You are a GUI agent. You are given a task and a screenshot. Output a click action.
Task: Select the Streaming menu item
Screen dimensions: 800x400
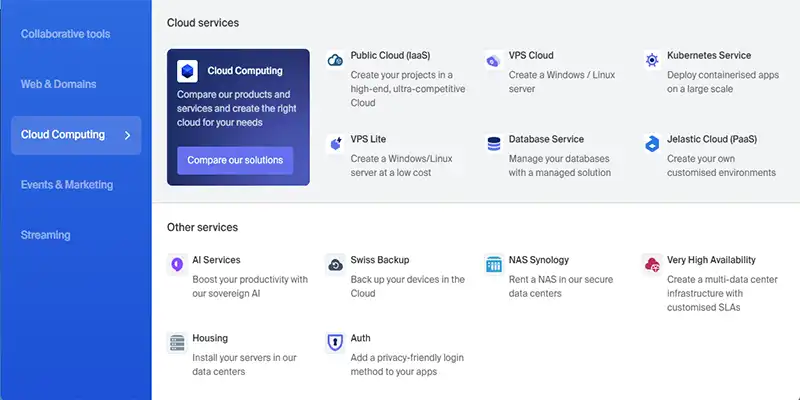pos(45,235)
